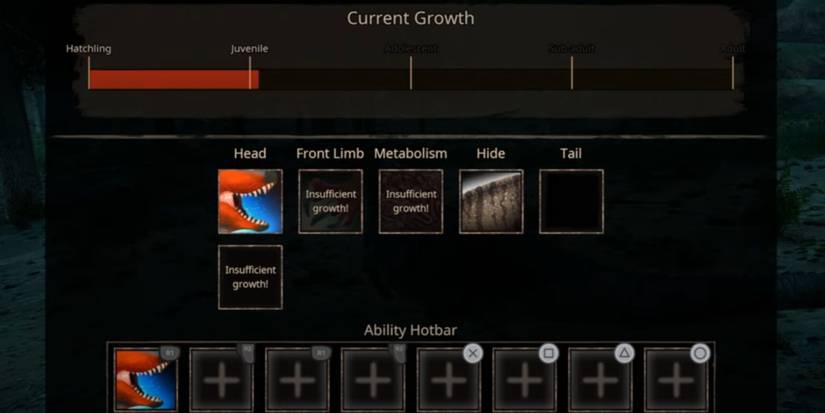825x413 pixels.
Task: Click the locked second Head slot
Action: tap(250, 277)
